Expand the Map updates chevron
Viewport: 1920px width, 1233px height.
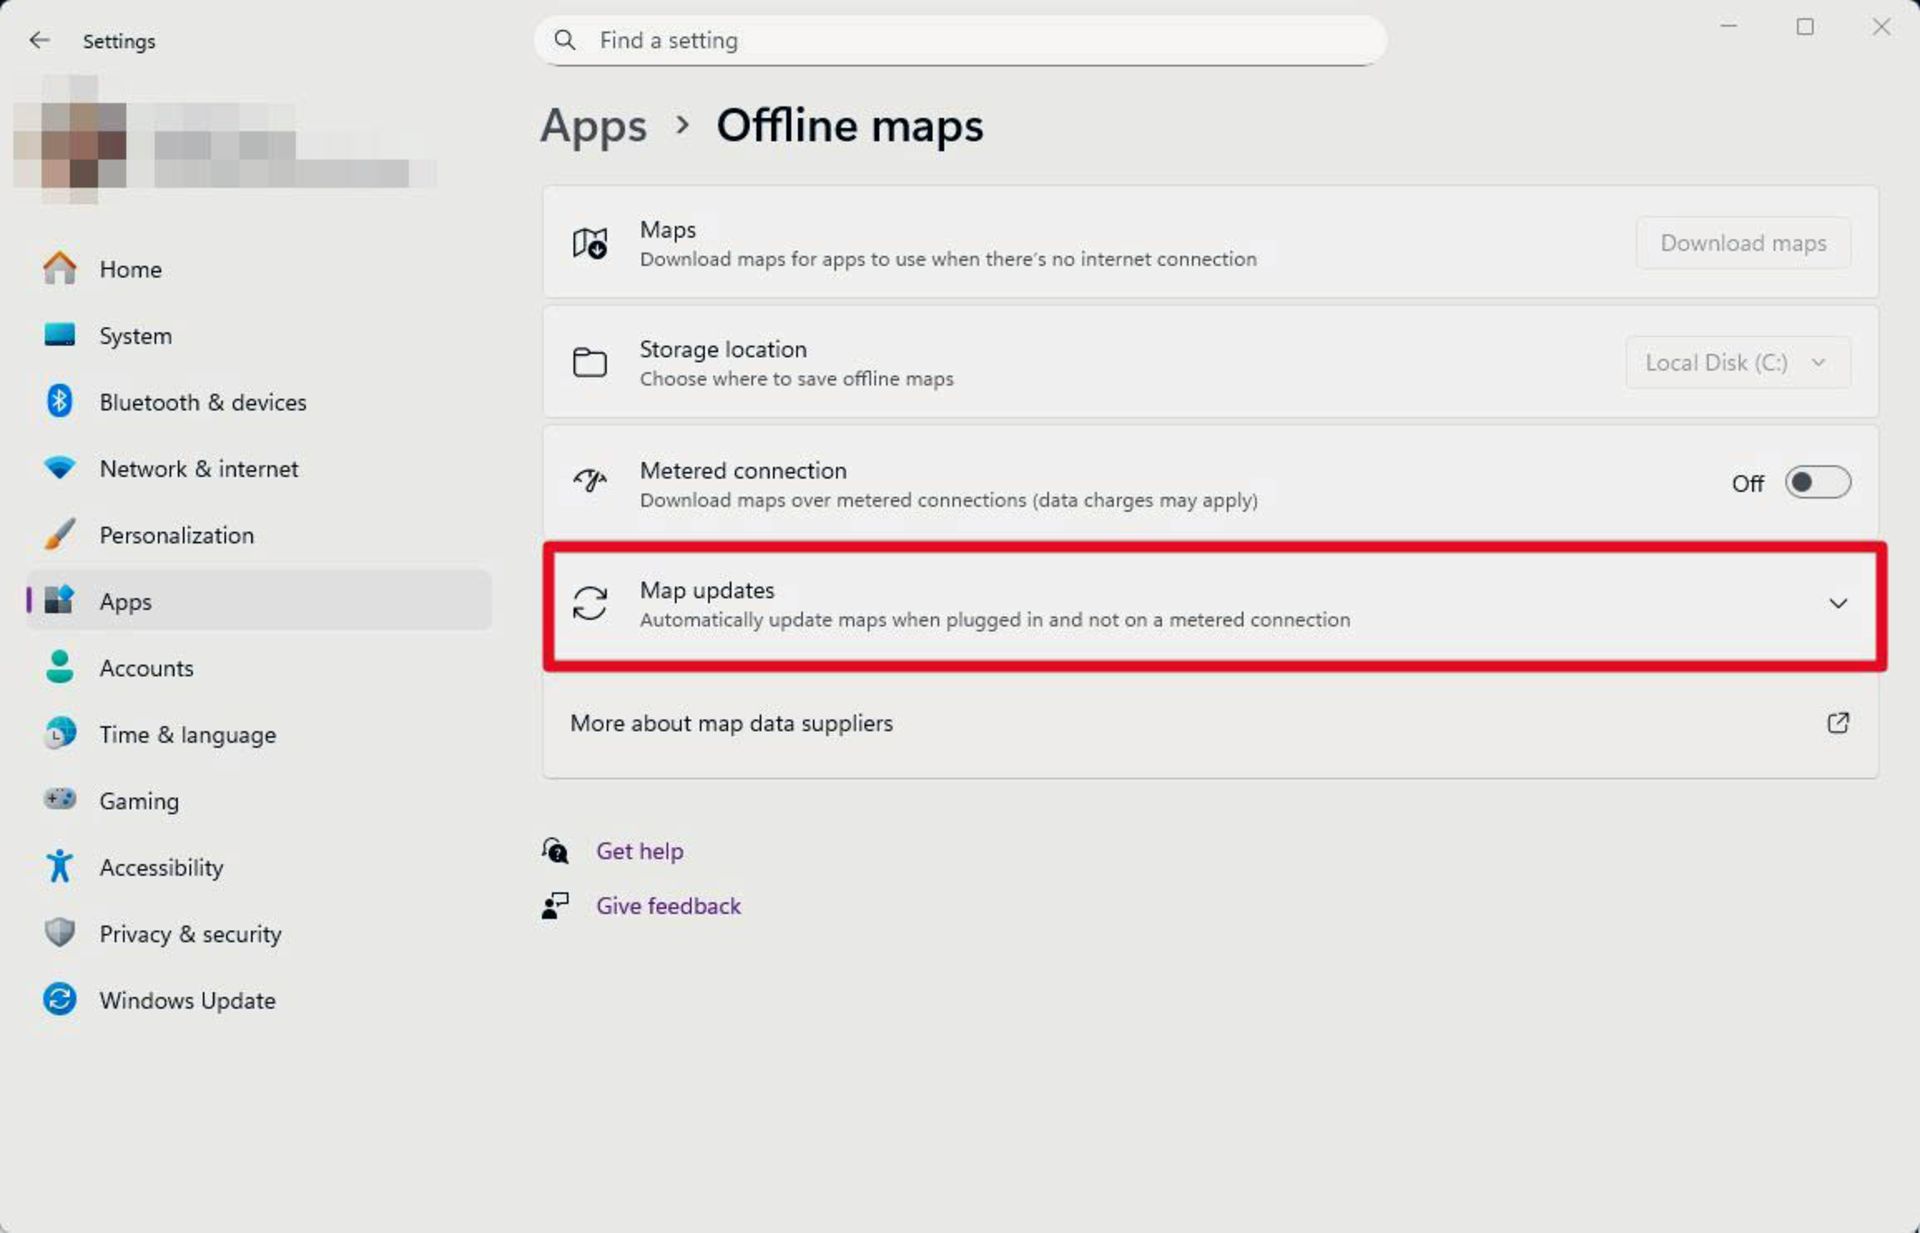click(x=1837, y=603)
